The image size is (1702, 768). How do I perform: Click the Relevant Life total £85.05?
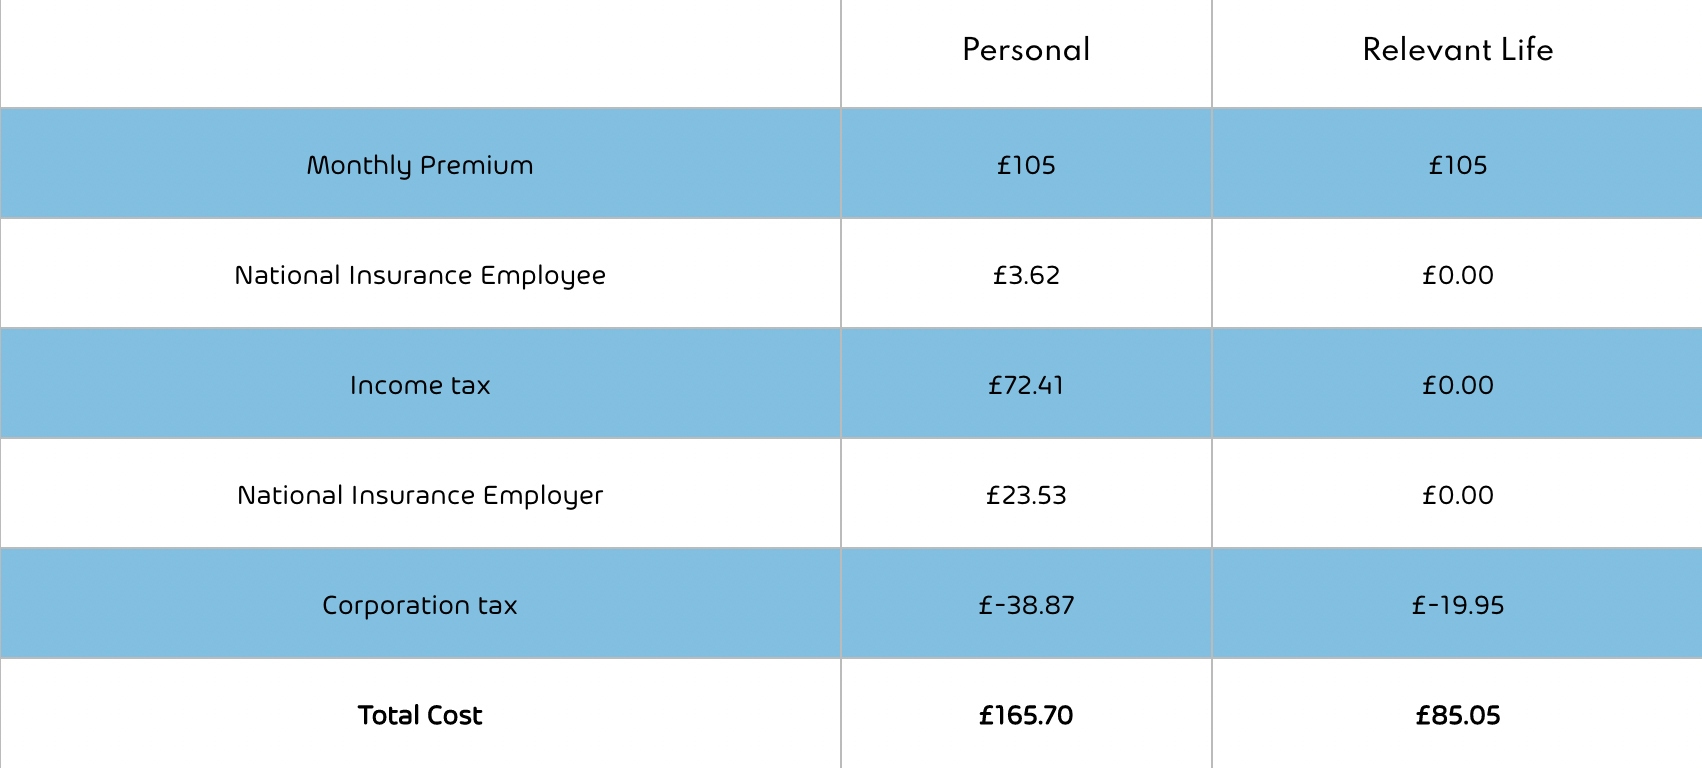click(x=1457, y=715)
